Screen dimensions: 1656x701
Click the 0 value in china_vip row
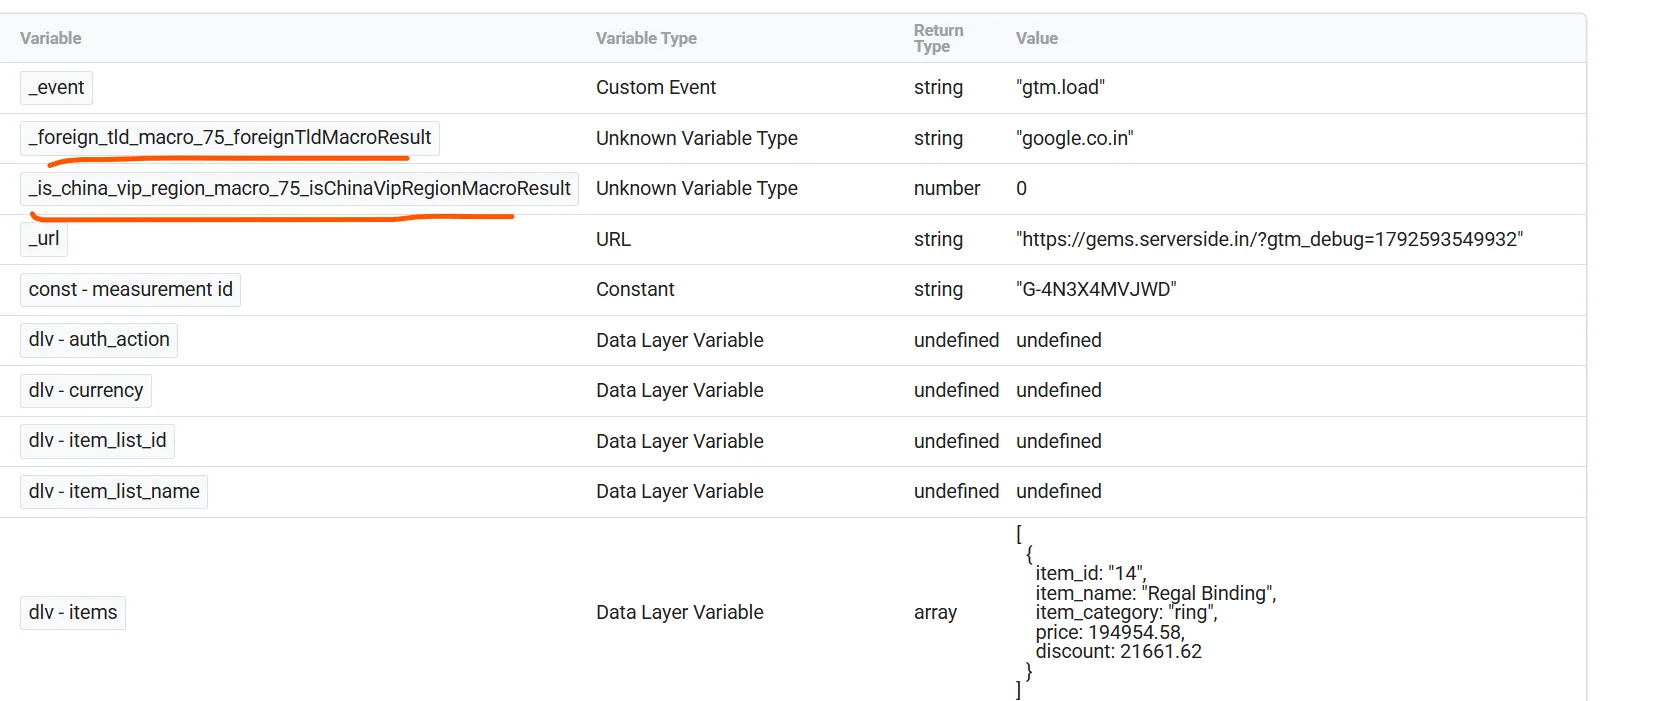(1021, 189)
